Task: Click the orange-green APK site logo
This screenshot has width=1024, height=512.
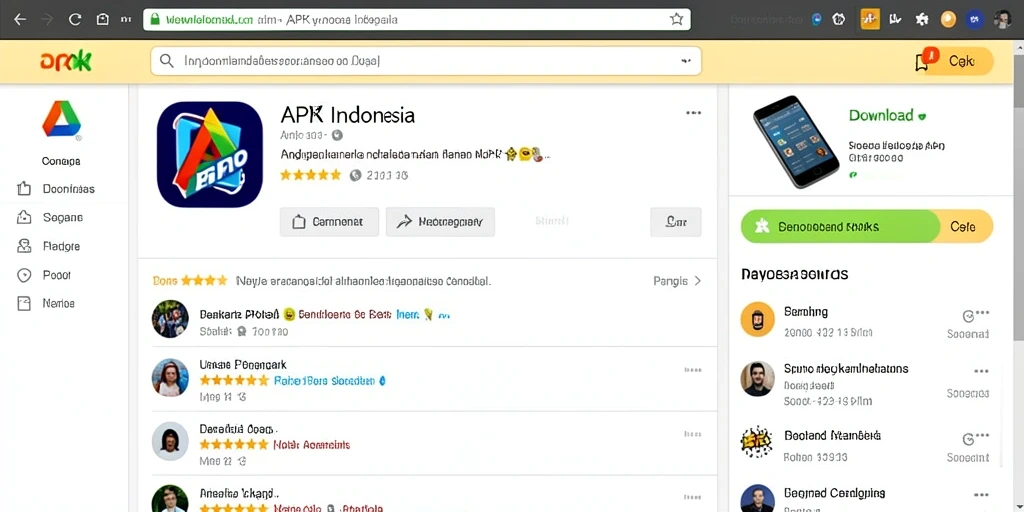Action: click(65, 62)
